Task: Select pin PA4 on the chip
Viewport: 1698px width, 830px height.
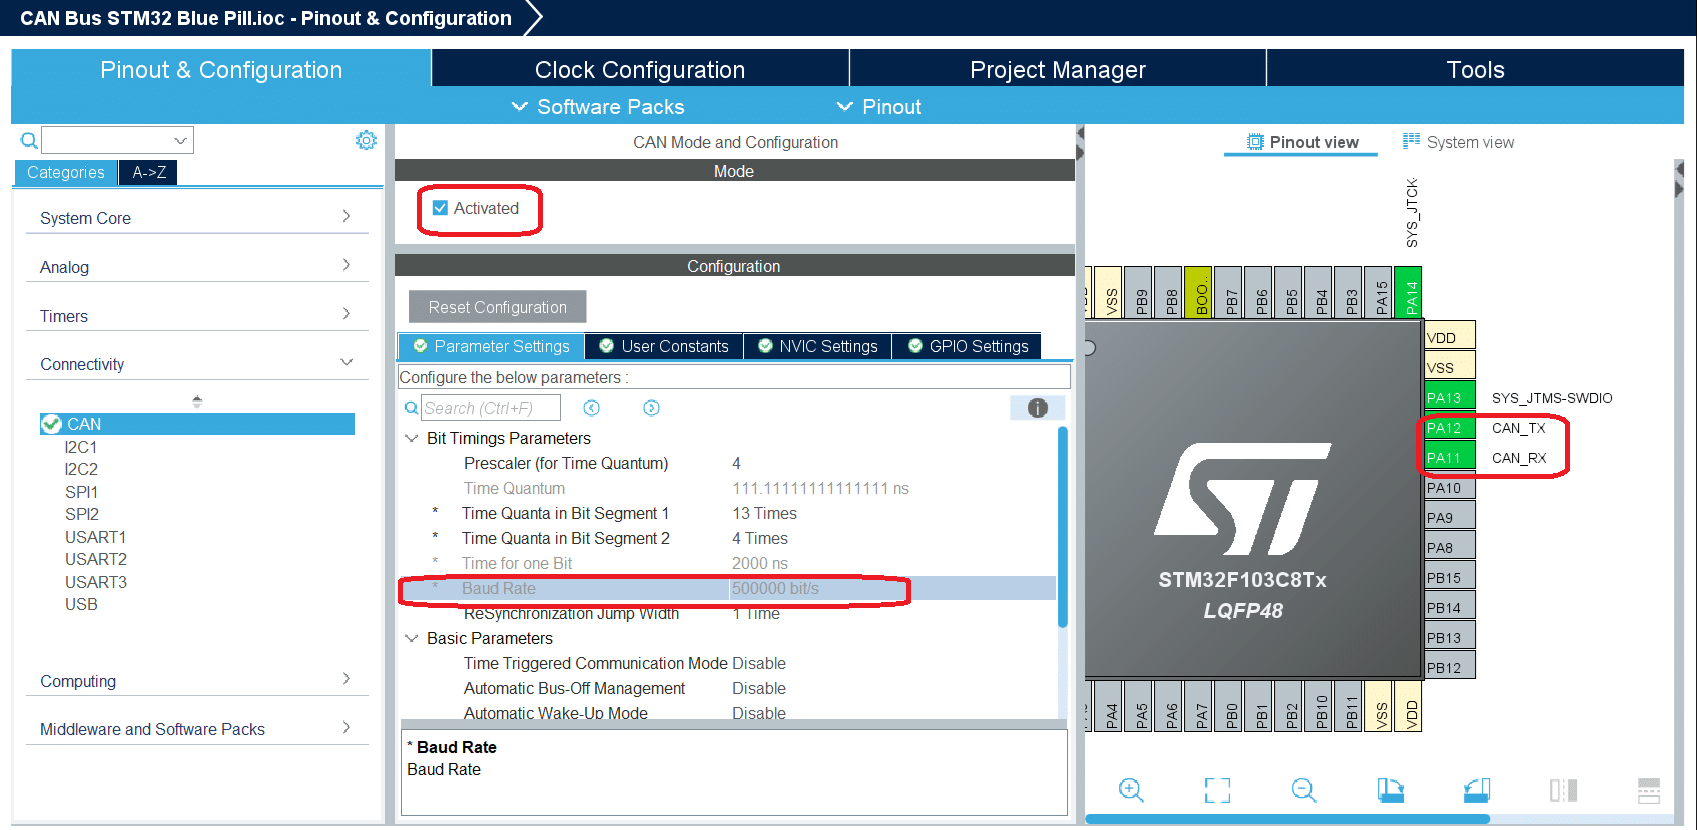Action: coord(1108,707)
